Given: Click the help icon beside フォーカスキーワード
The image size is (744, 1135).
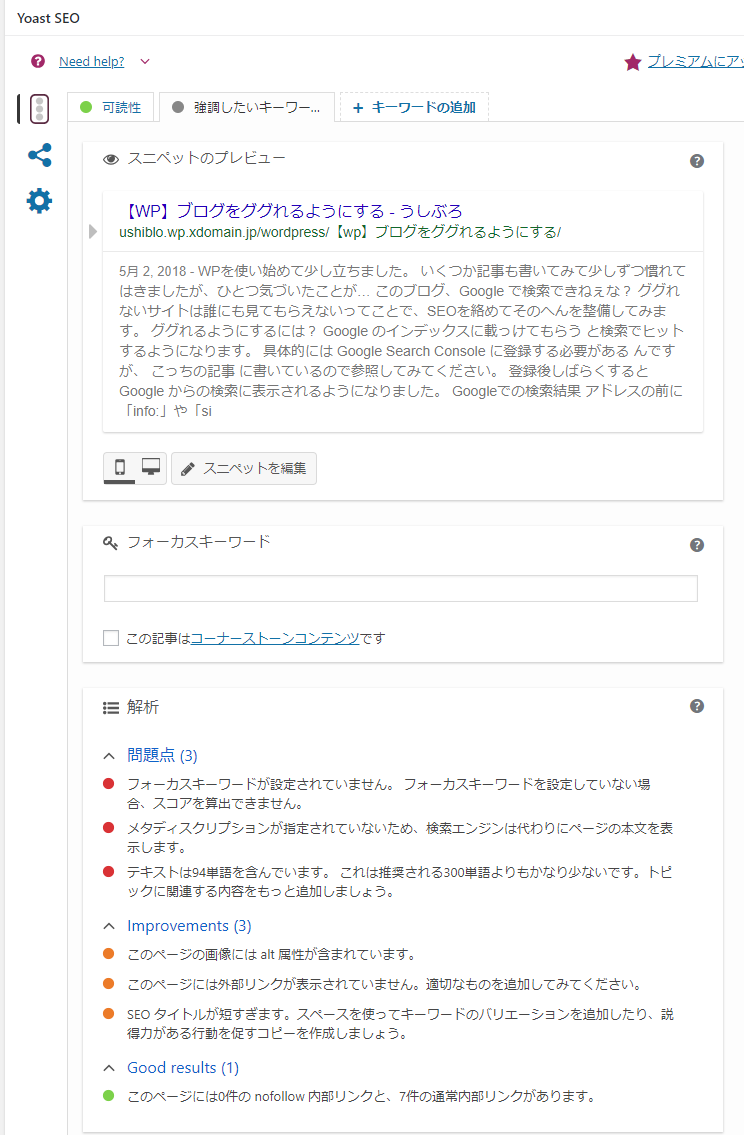Looking at the screenshot, I should pyautogui.click(x=697, y=545).
